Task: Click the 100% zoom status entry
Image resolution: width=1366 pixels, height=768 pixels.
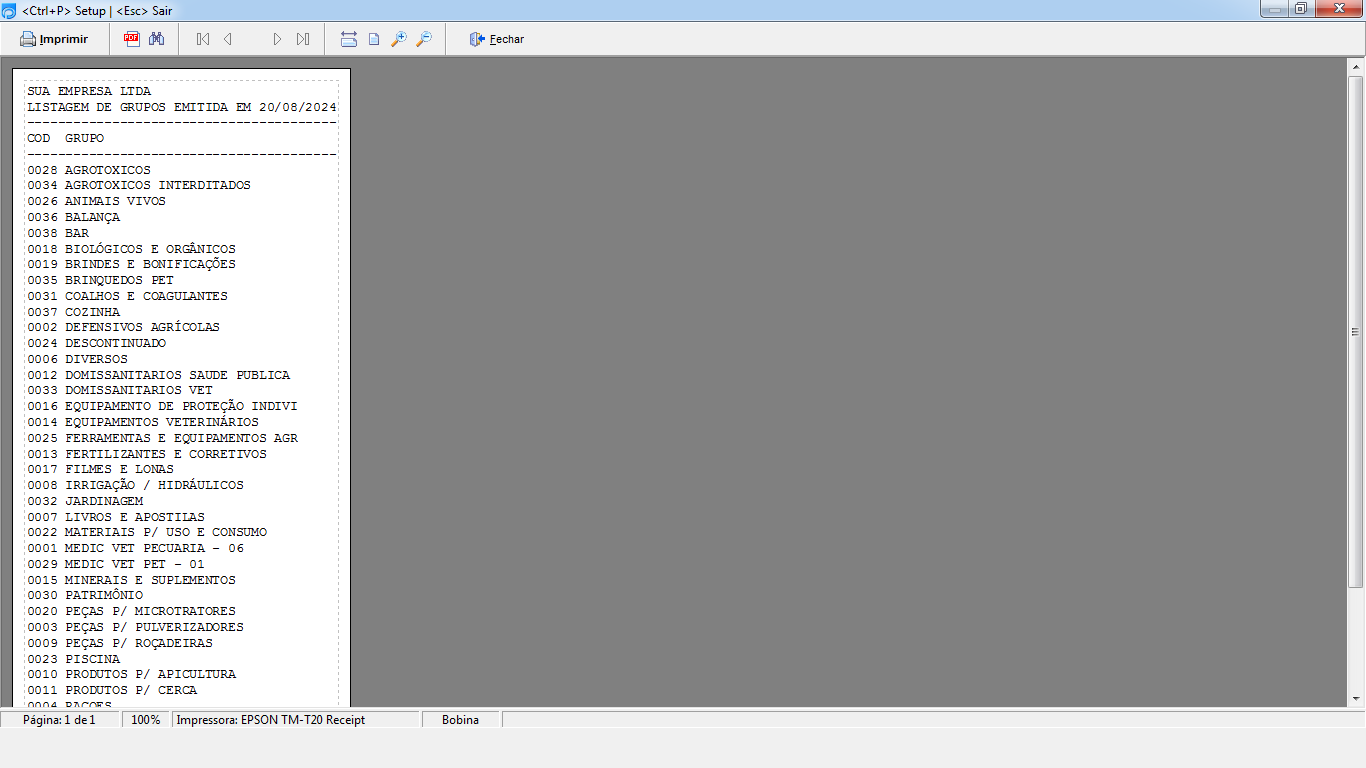Action: click(x=146, y=720)
